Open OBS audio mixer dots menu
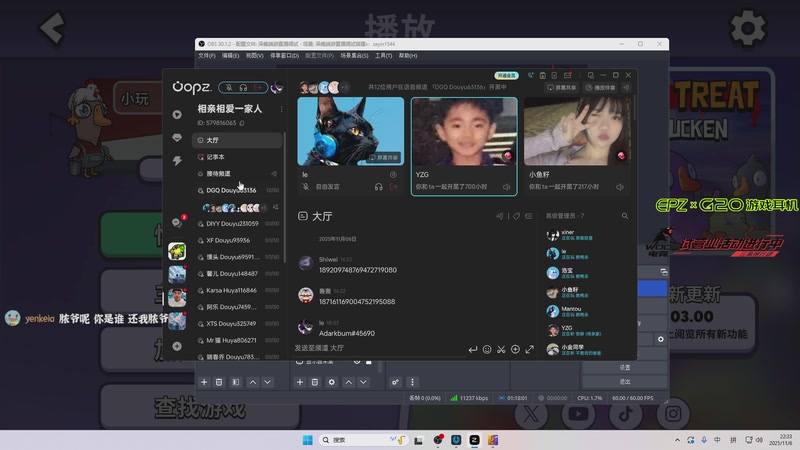The image size is (800, 450). (x=412, y=382)
